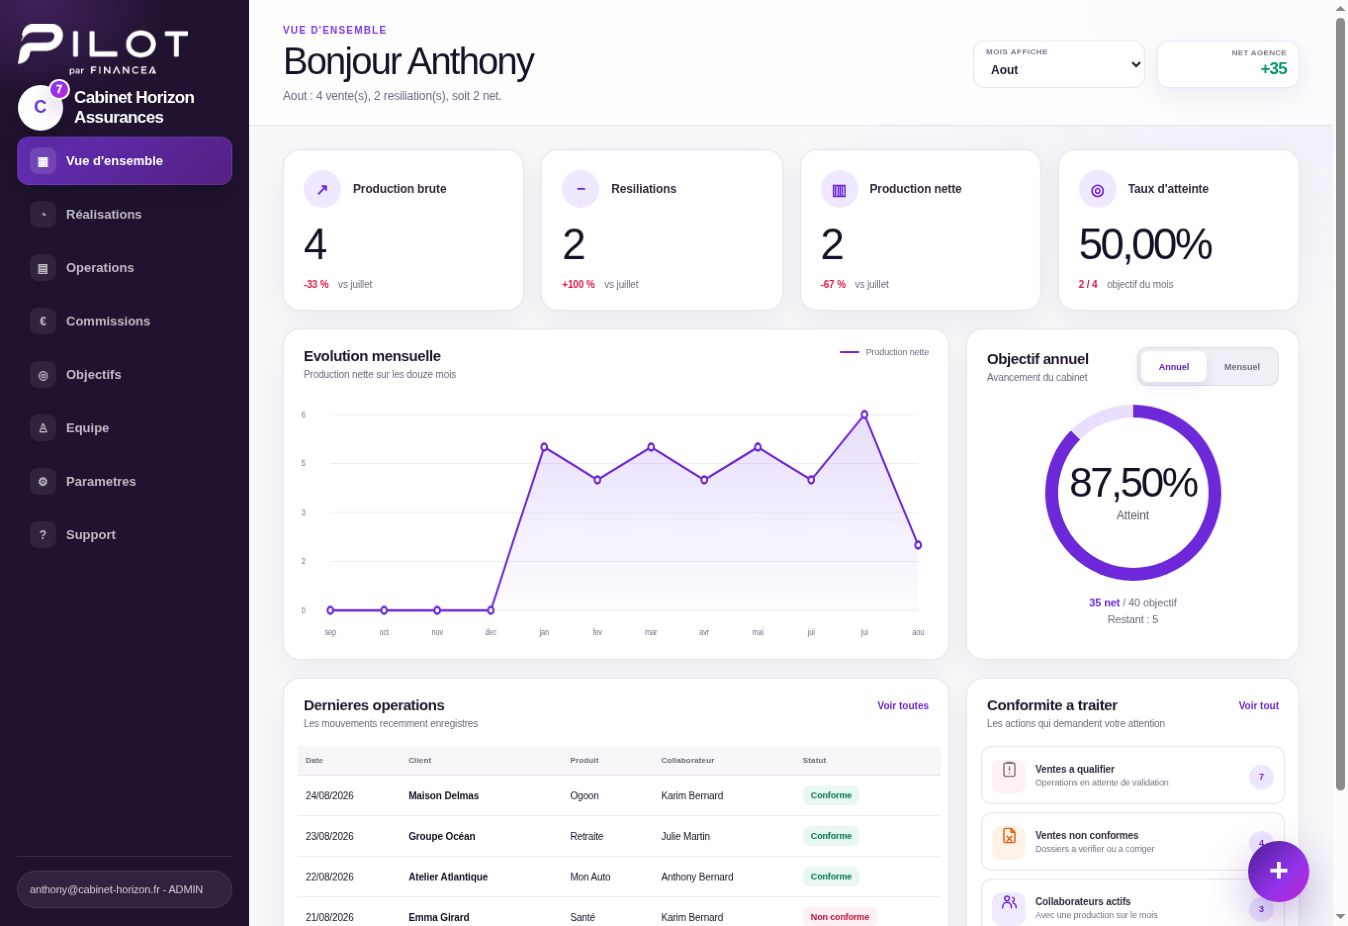Click Conforme status in Atelier Atlantique row
Screen dimensions: 1348x926
pos(831,876)
